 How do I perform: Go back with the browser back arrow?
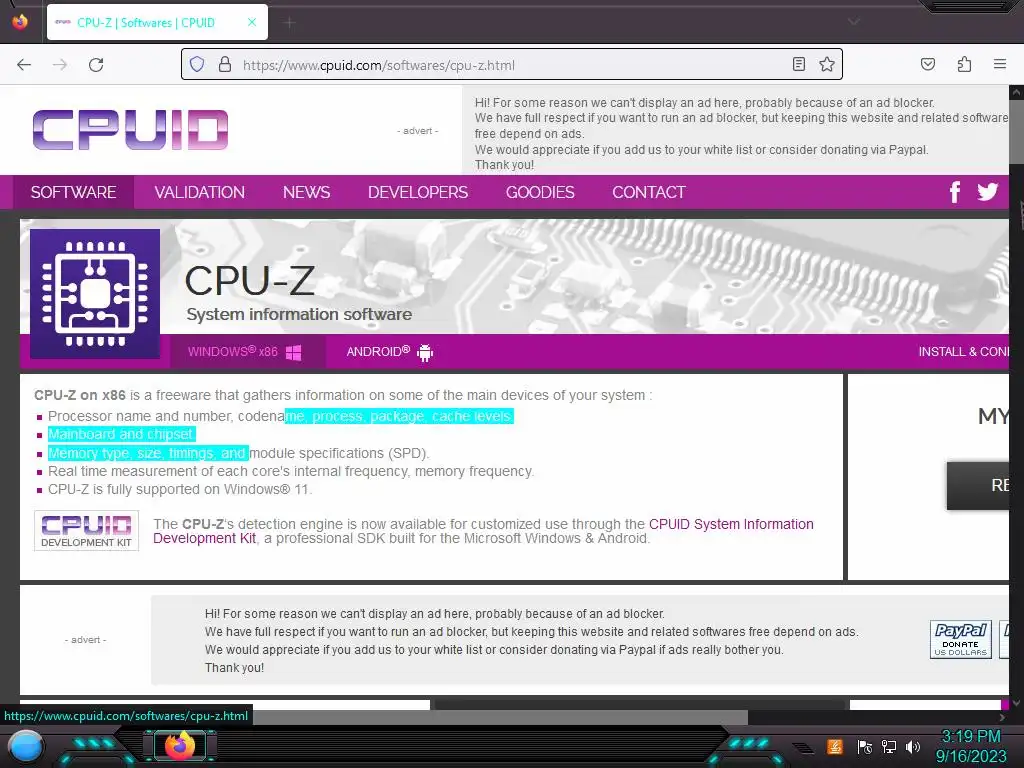click(24, 65)
